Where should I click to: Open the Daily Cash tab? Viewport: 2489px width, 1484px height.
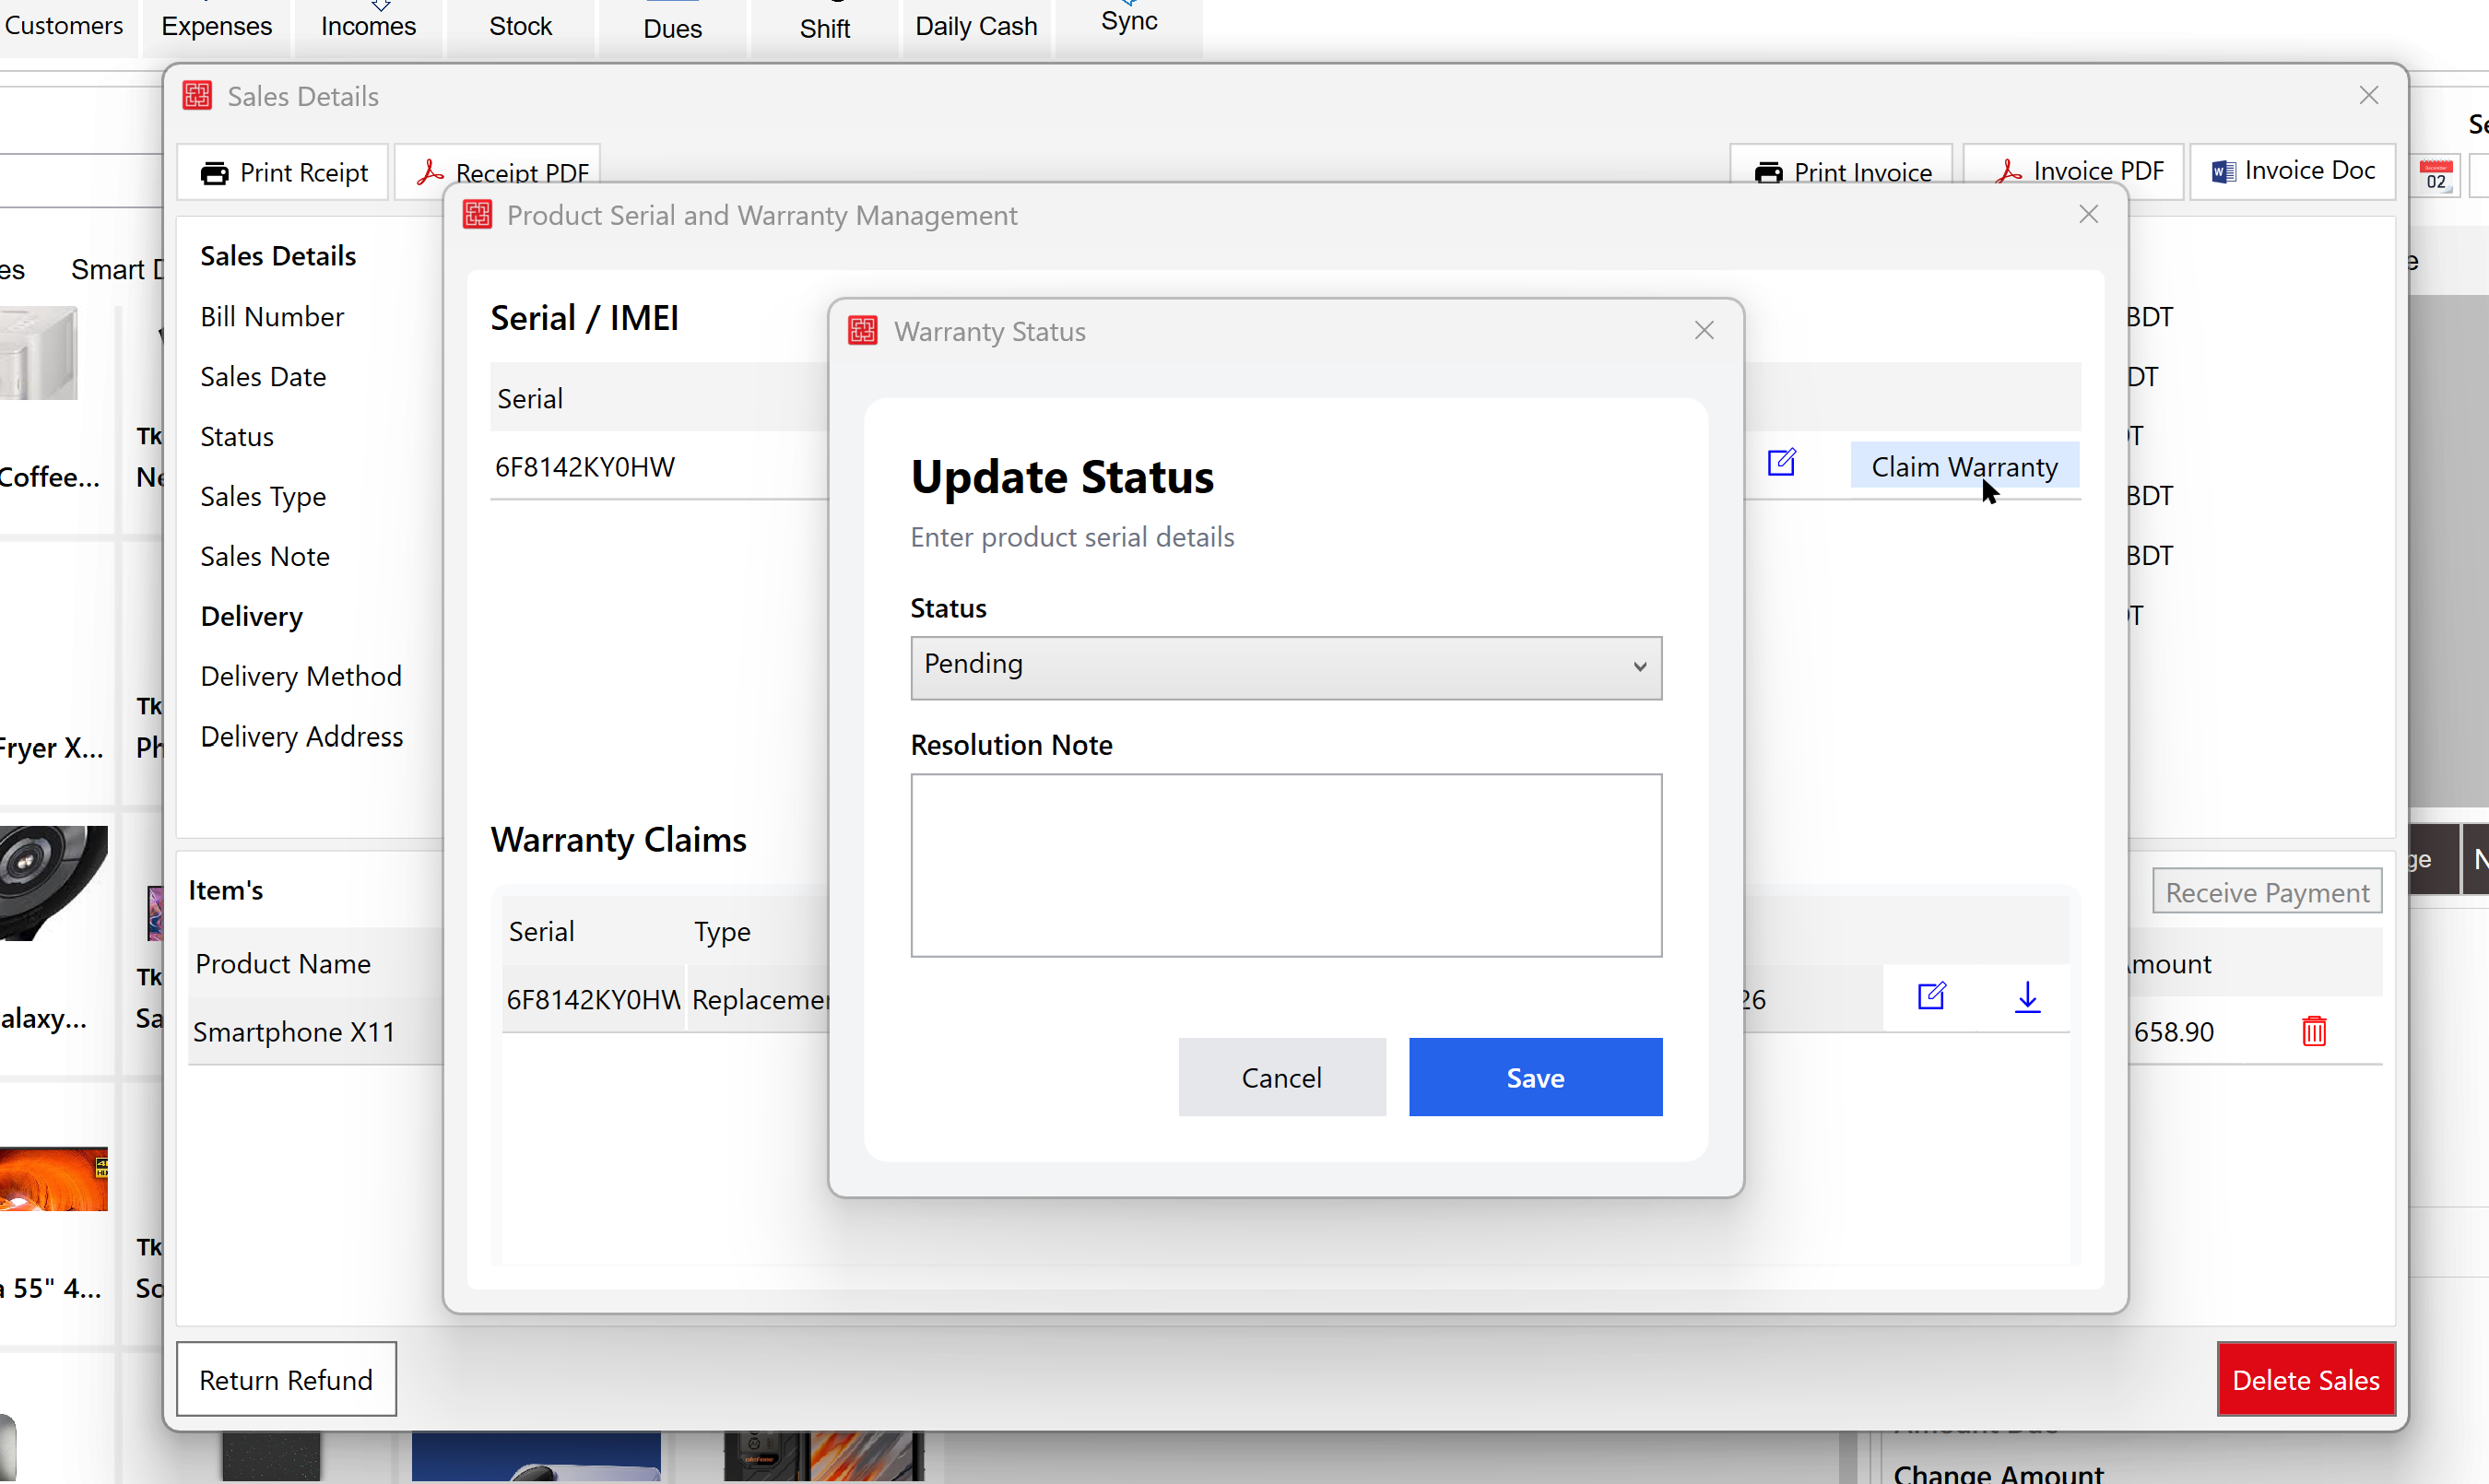click(x=976, y=26)
